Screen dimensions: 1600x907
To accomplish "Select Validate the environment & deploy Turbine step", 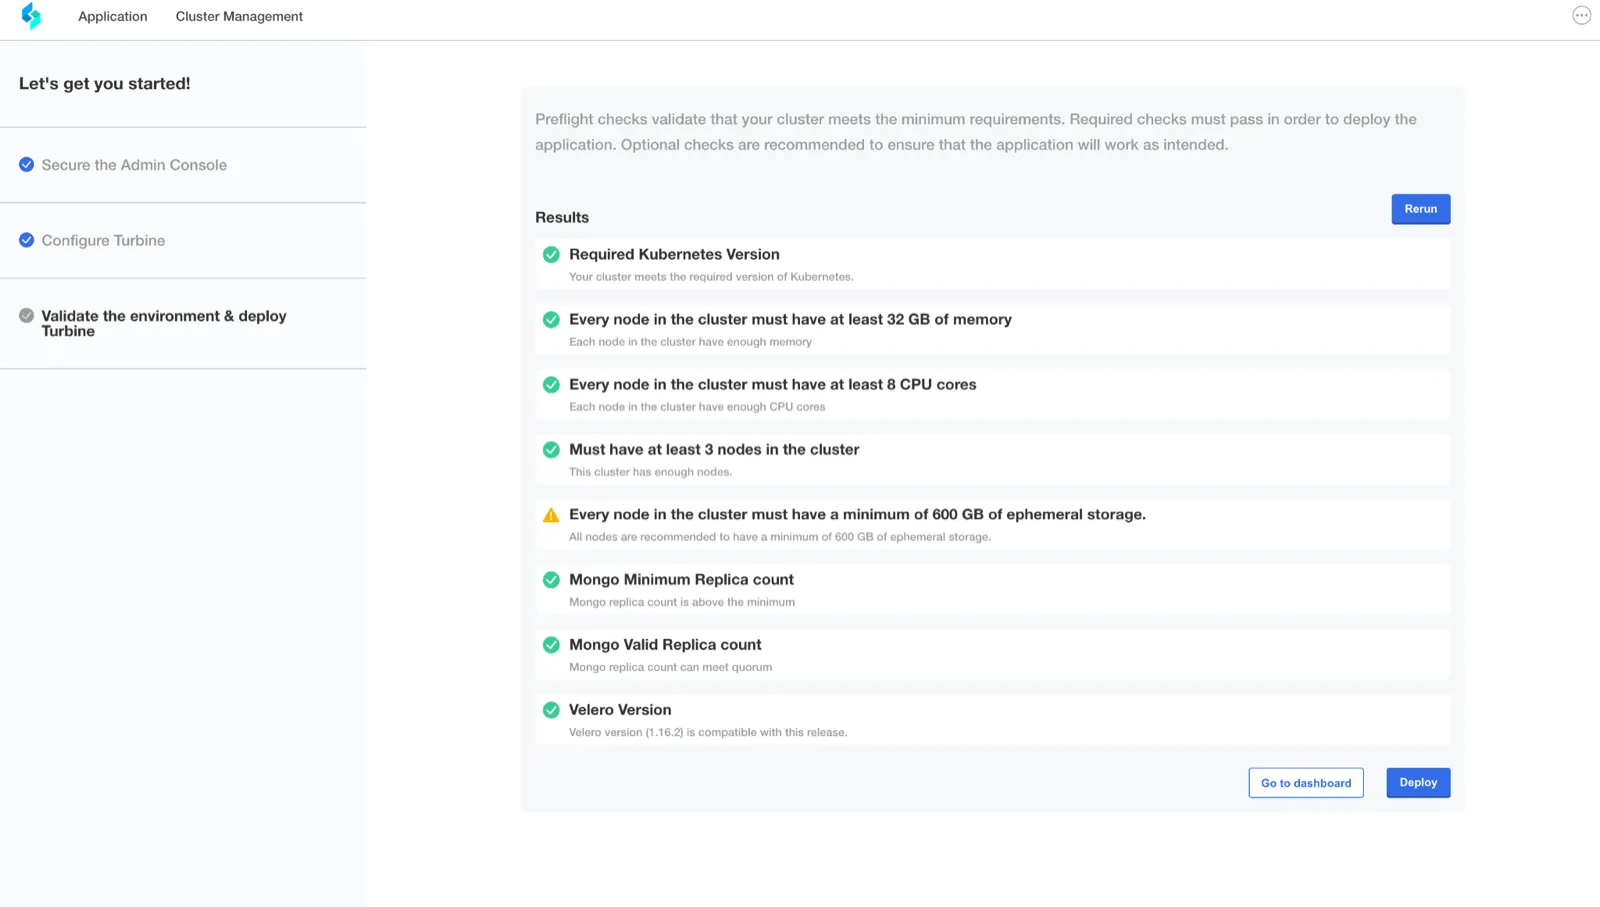I will point(164,323).
